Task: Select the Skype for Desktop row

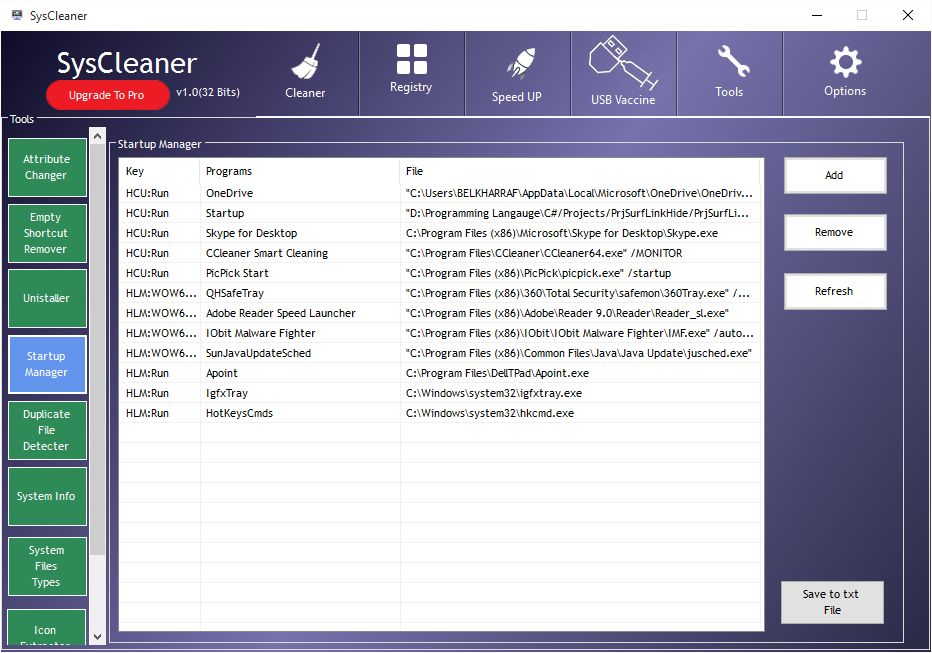Action: coord(440,234)
